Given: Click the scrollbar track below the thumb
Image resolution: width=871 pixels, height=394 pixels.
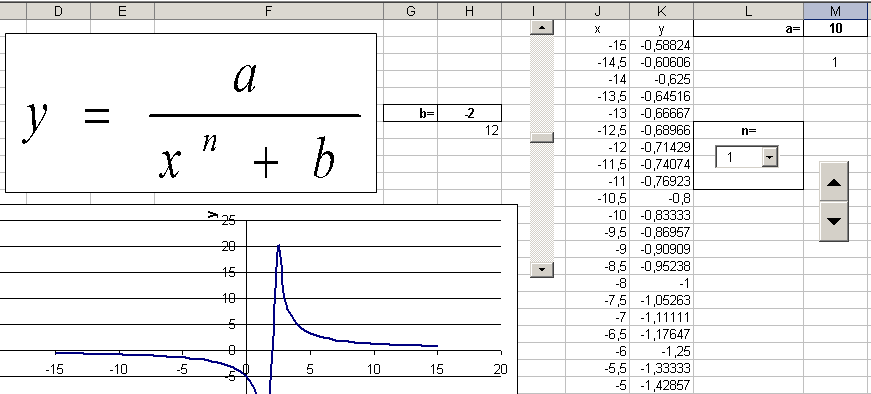Looking at the screenshot, I should tap(542, 203).
